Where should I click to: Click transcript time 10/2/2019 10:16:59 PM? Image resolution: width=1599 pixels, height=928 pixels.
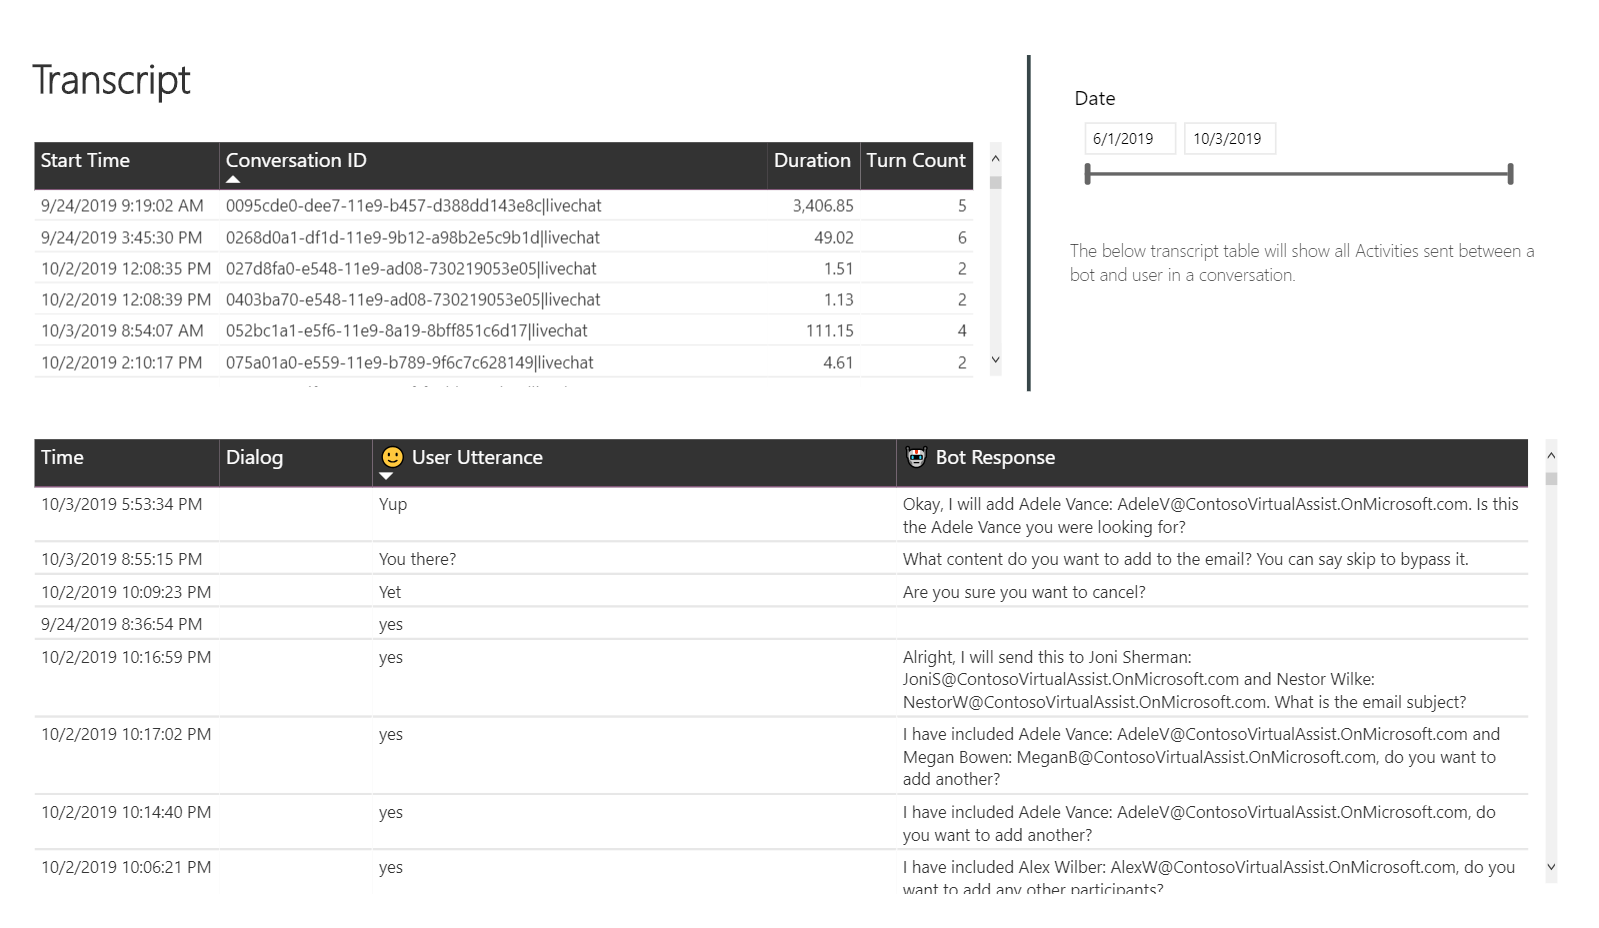126,658
